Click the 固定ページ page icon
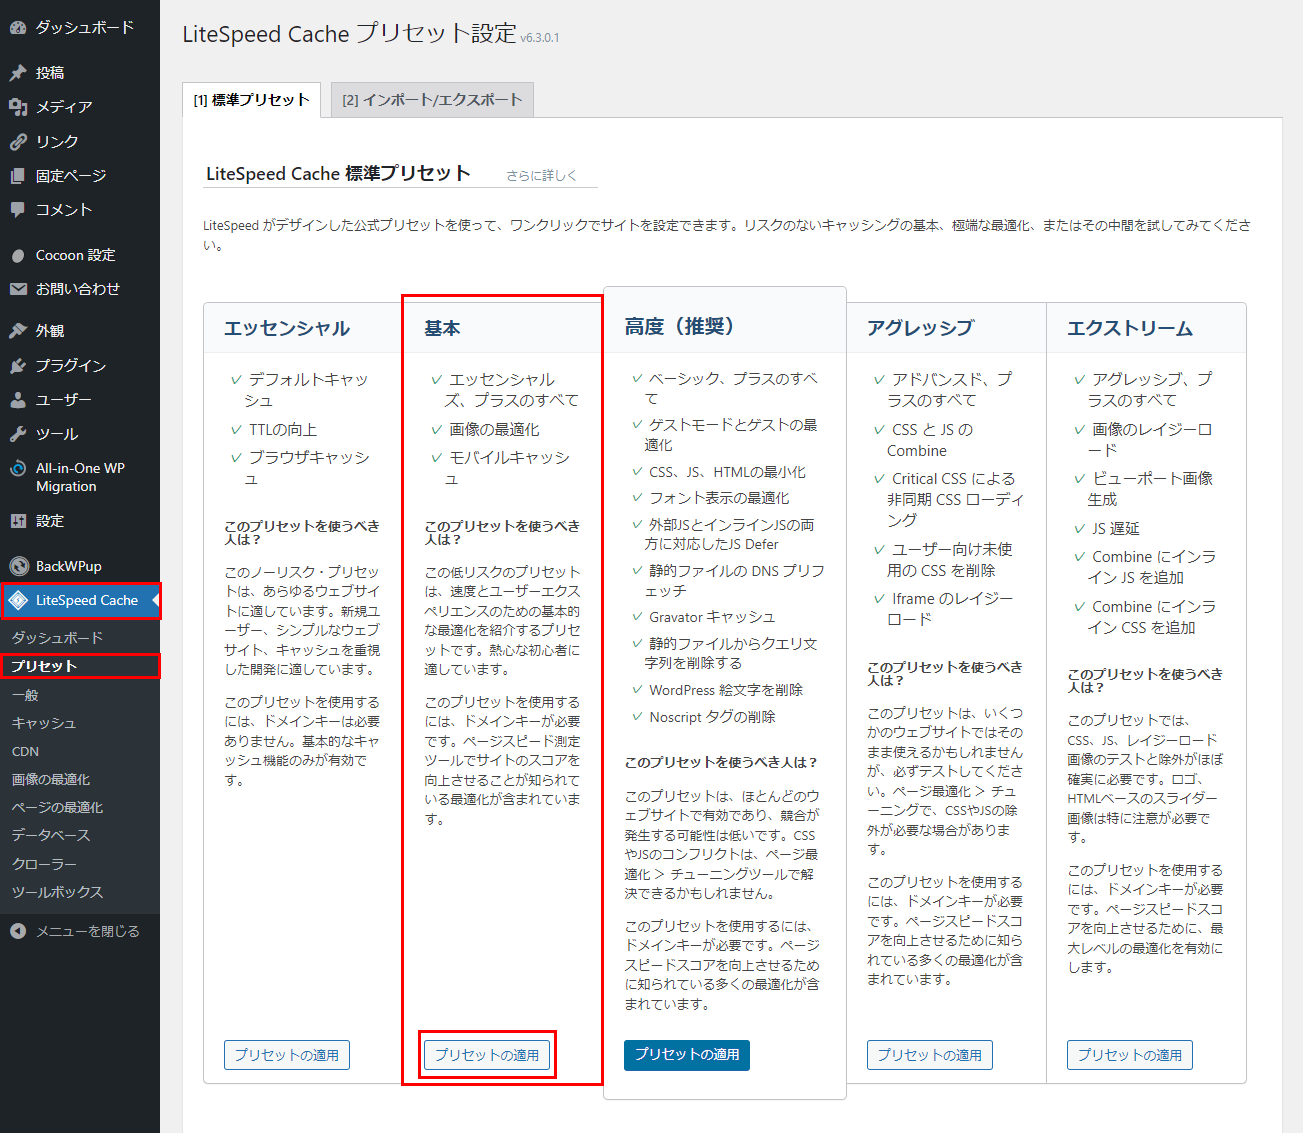Screen dimensions: 1303x1133 pyautogui.click(x=18, y=176)
